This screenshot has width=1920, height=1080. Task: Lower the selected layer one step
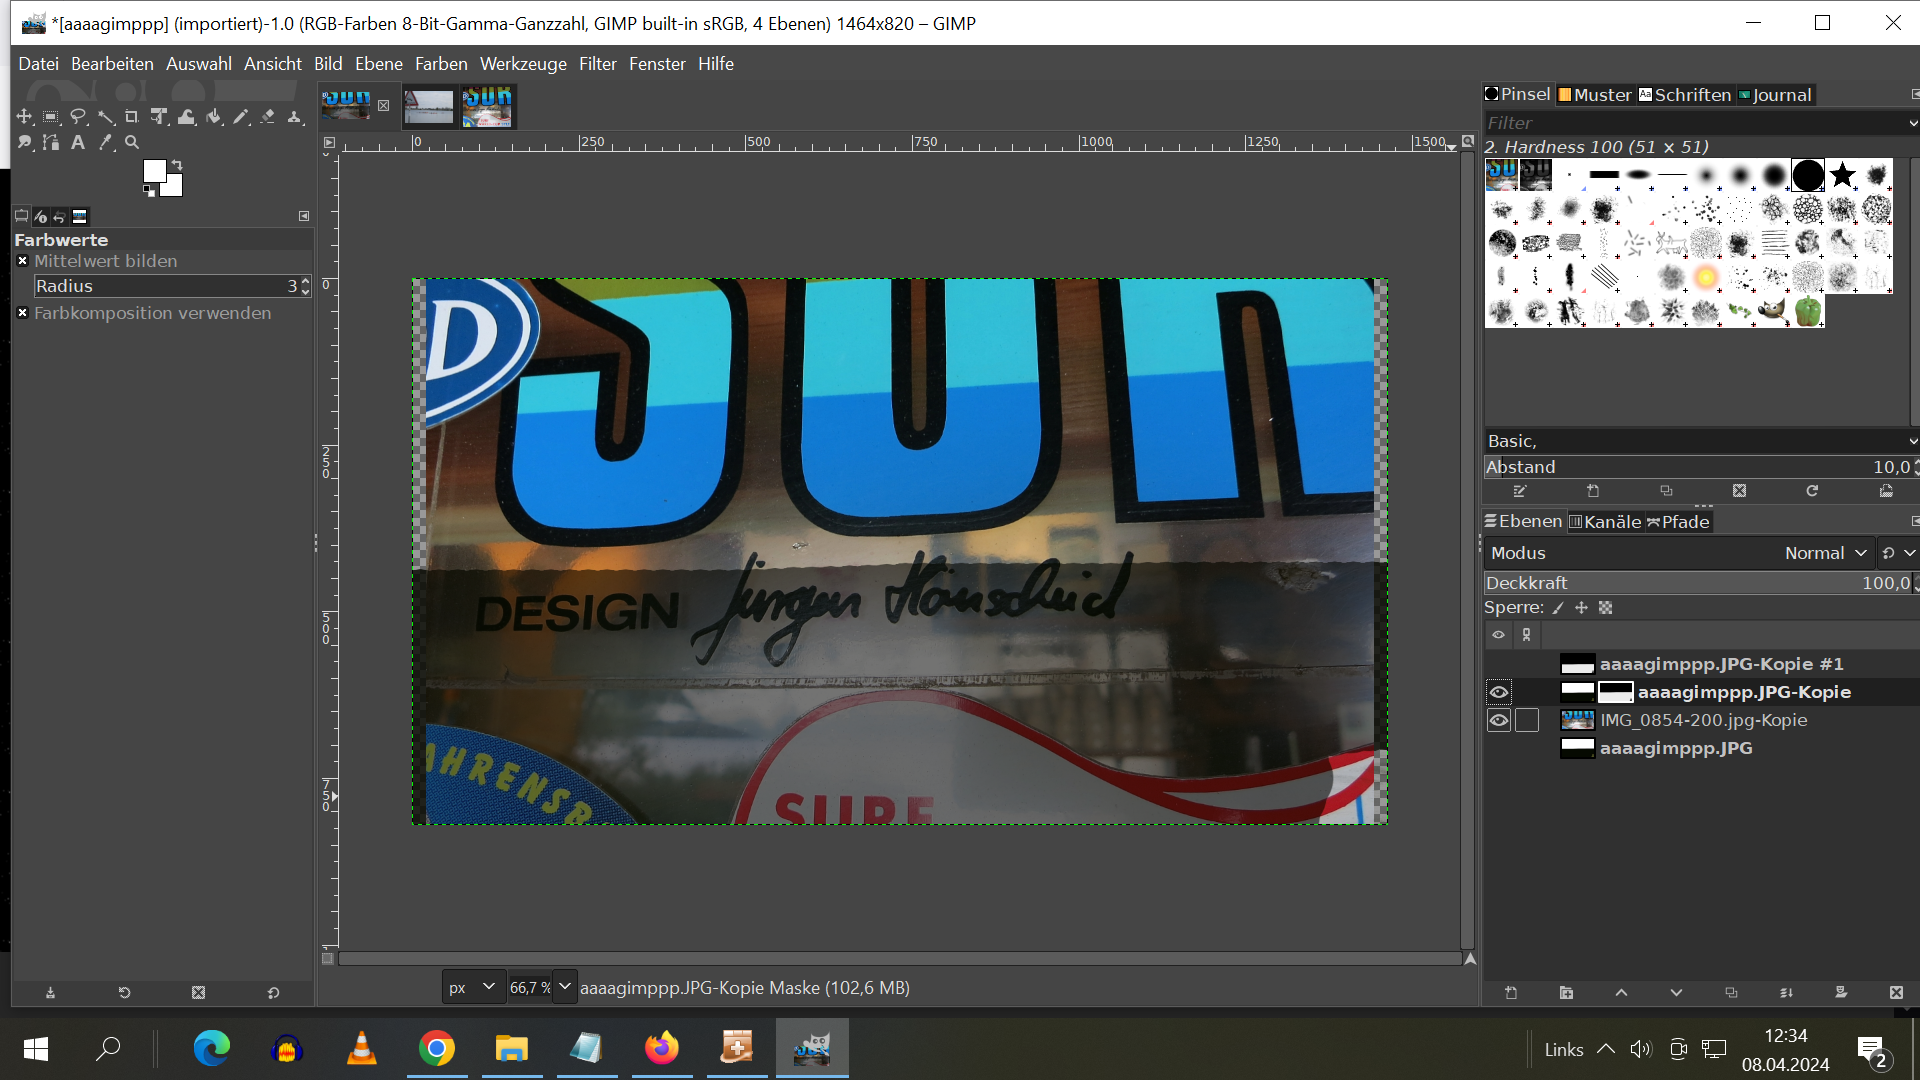coord(1676,993)
